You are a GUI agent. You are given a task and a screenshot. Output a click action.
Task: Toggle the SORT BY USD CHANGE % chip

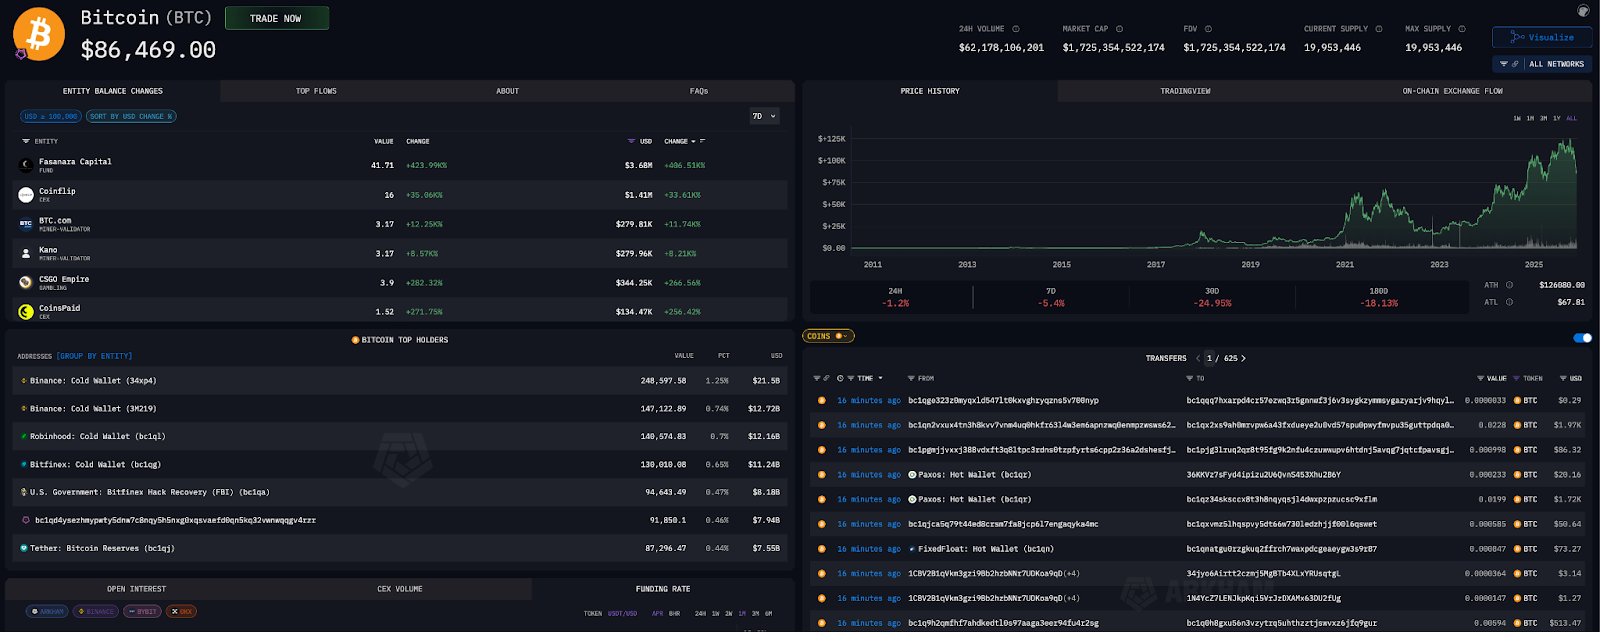(x=130, y=116)
